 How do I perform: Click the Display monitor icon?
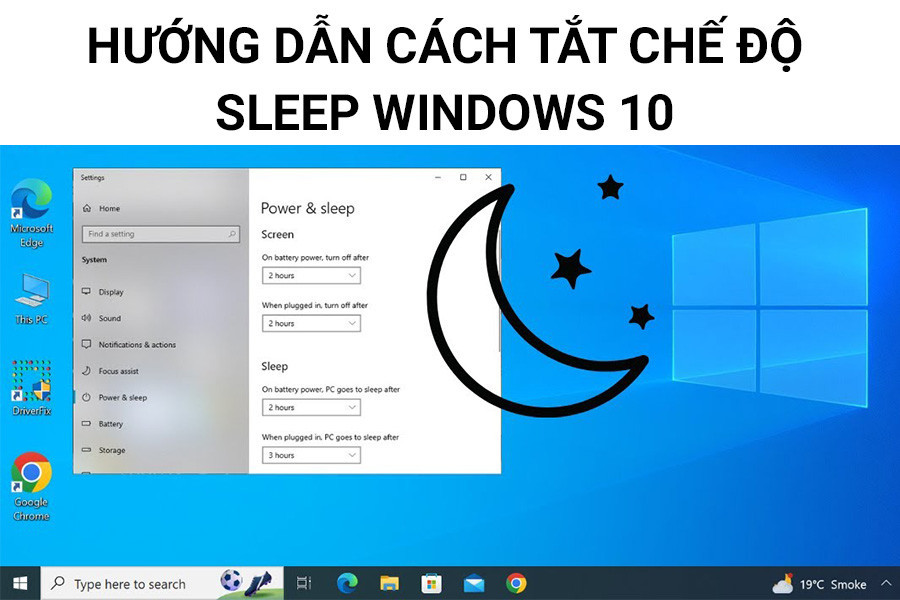(x=86, y=292)
